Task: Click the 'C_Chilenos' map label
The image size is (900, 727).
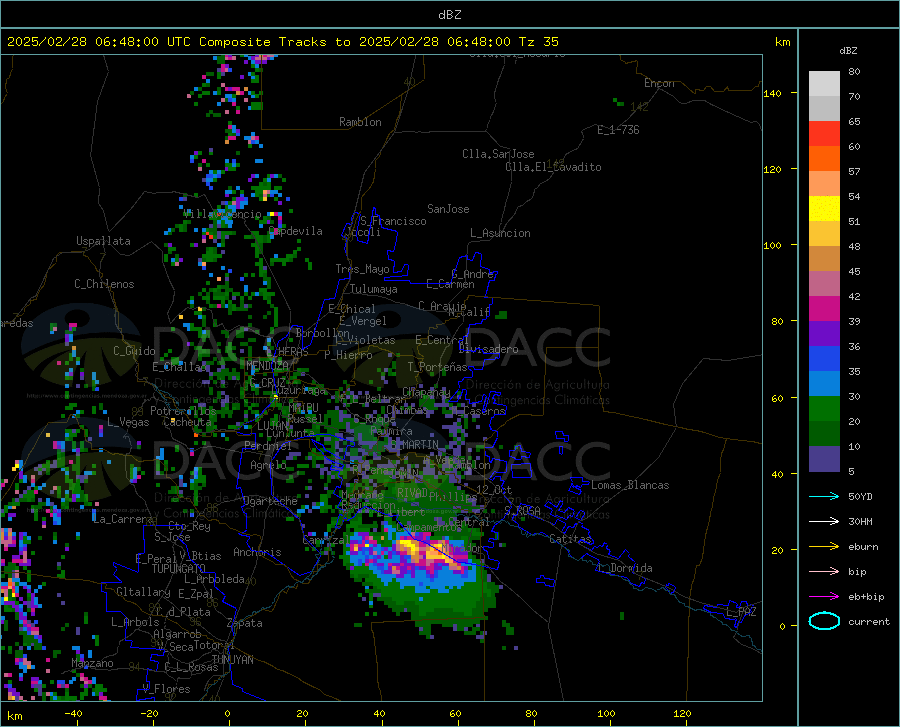Action: 104,284
